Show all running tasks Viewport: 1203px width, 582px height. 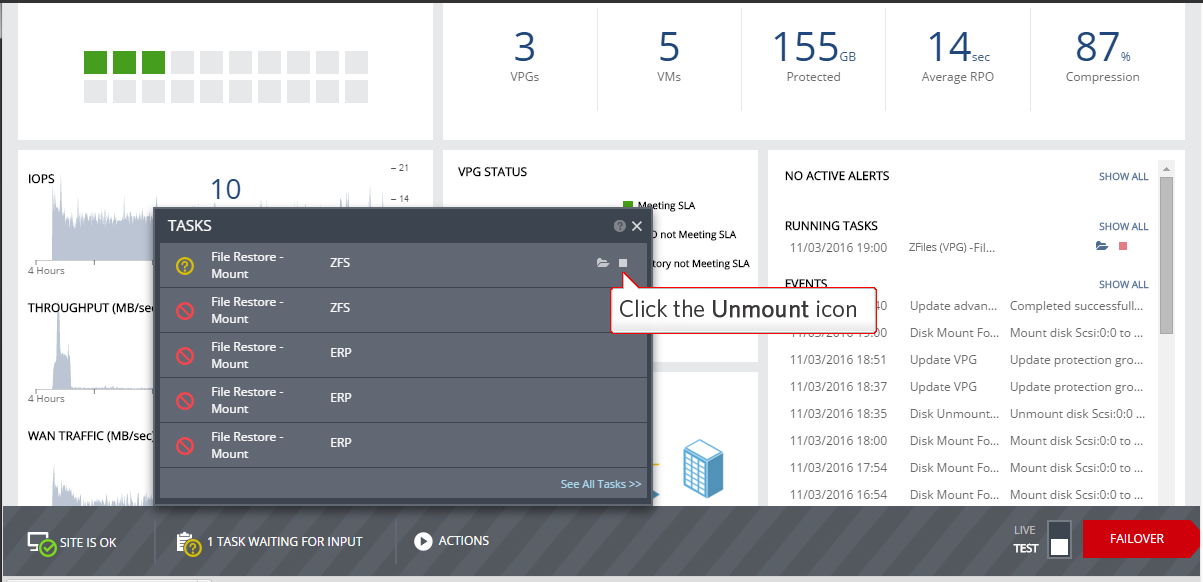(x=1123, y=227)
